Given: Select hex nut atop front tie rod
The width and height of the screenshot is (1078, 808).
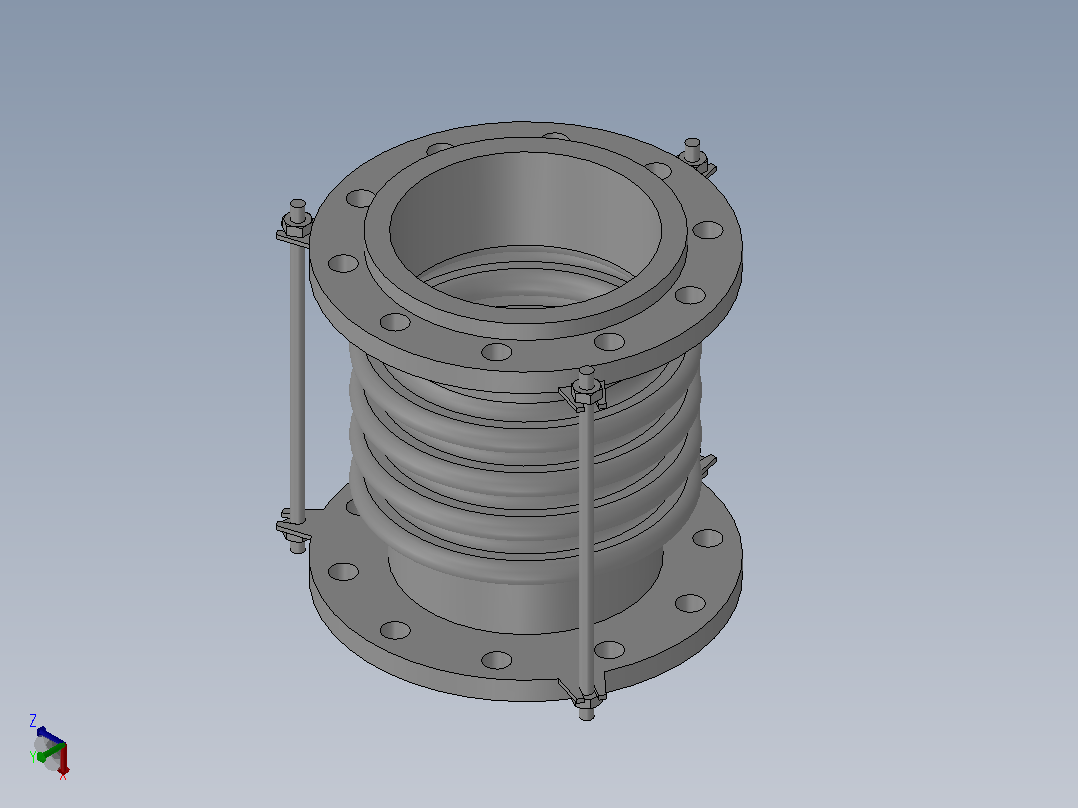Looking at the screenshot, I should tap(587, 395).
